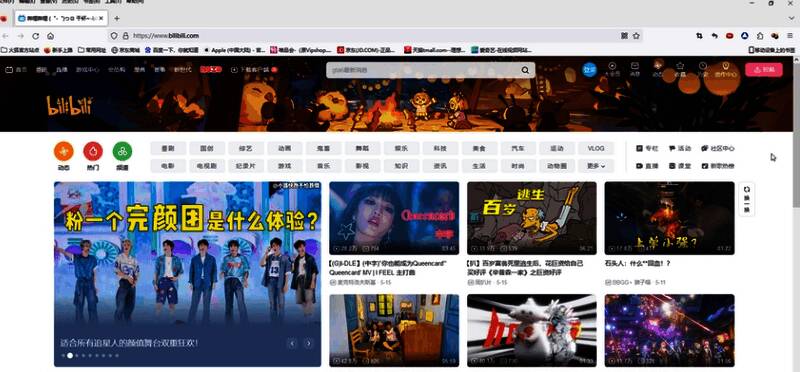
Task: Open the 课堂 link
Action: [680, 166]
